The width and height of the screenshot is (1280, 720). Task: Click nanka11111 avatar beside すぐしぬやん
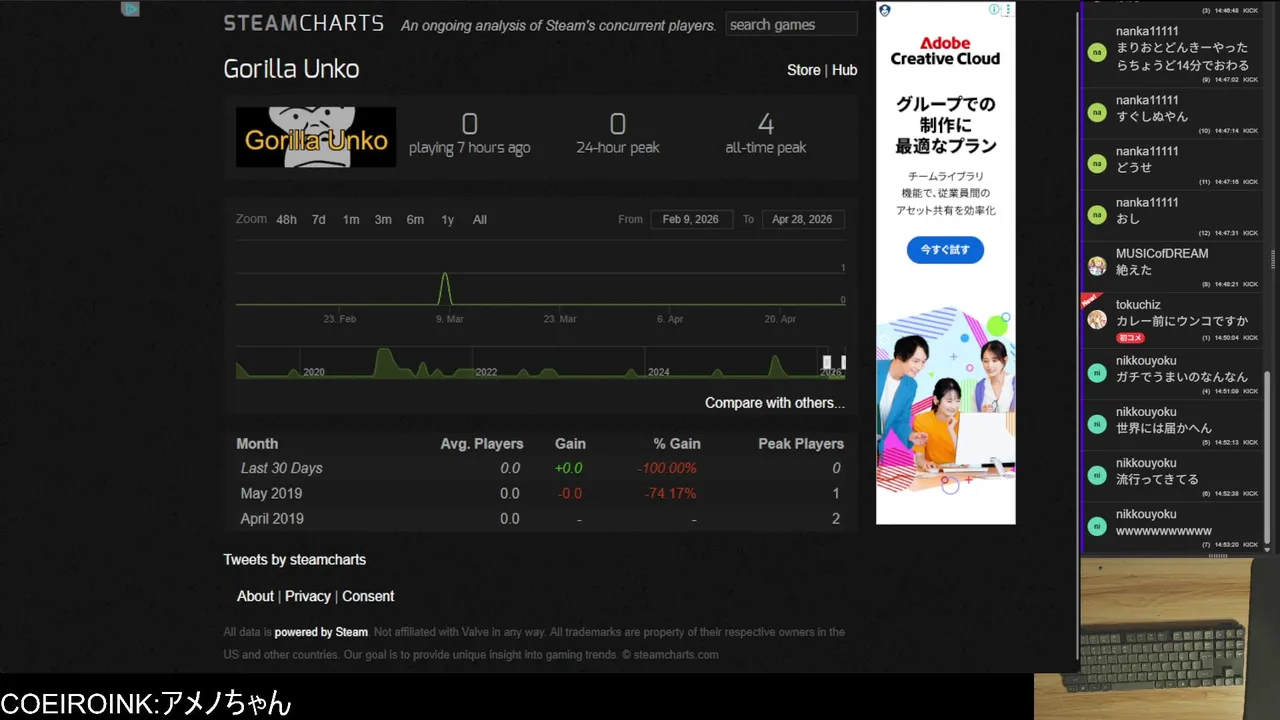tap(1097, 113)
